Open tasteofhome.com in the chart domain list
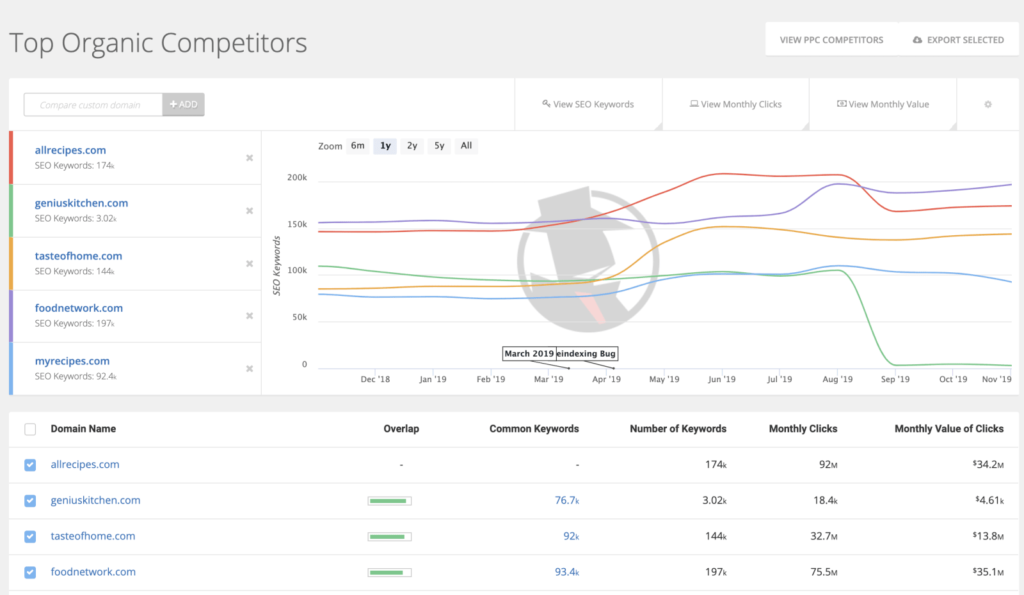The image size is (1024, 595). pyautogui.click(x=78, y=256)
